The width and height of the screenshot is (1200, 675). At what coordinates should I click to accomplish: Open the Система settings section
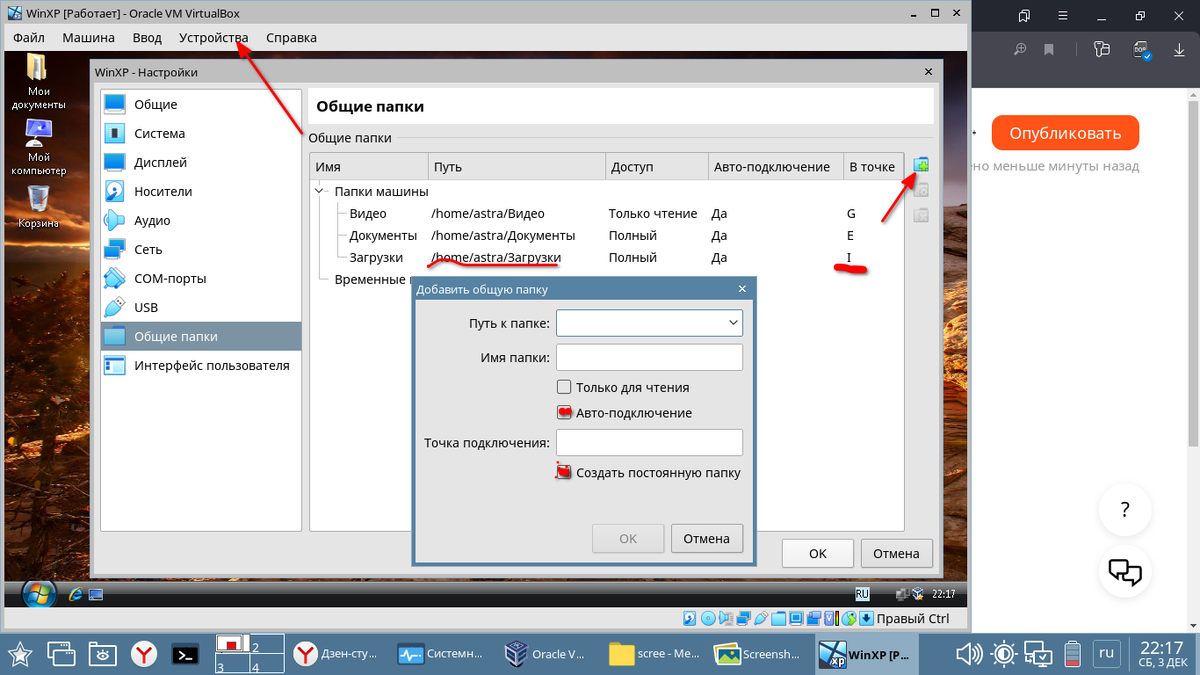pyautogui.click(x=200, y=133)
